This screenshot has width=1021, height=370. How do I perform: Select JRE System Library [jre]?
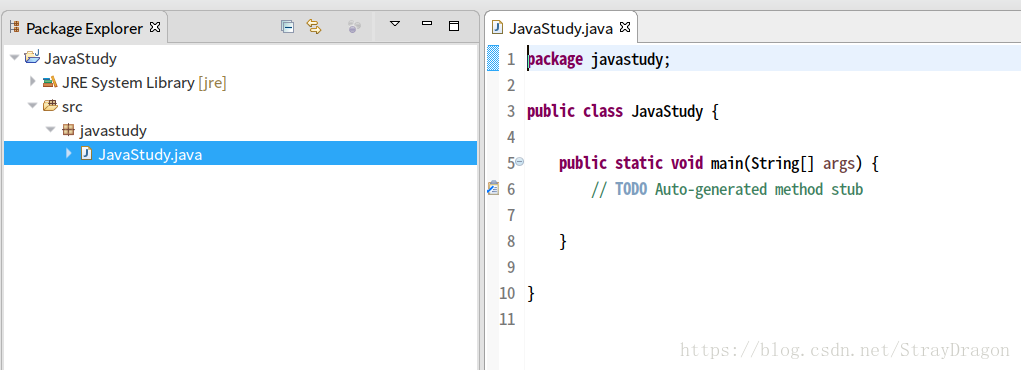click(x=145, y=83)
